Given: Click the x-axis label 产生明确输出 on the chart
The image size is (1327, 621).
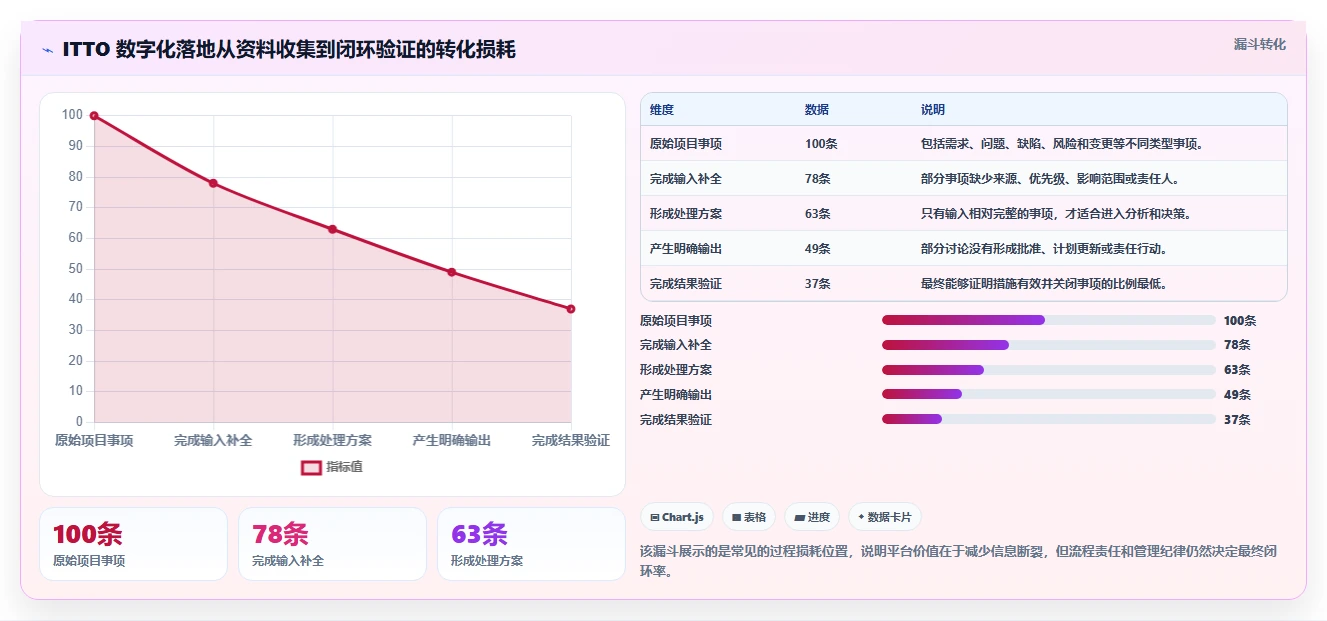Looking at the screenshot, I should [451, 440].
